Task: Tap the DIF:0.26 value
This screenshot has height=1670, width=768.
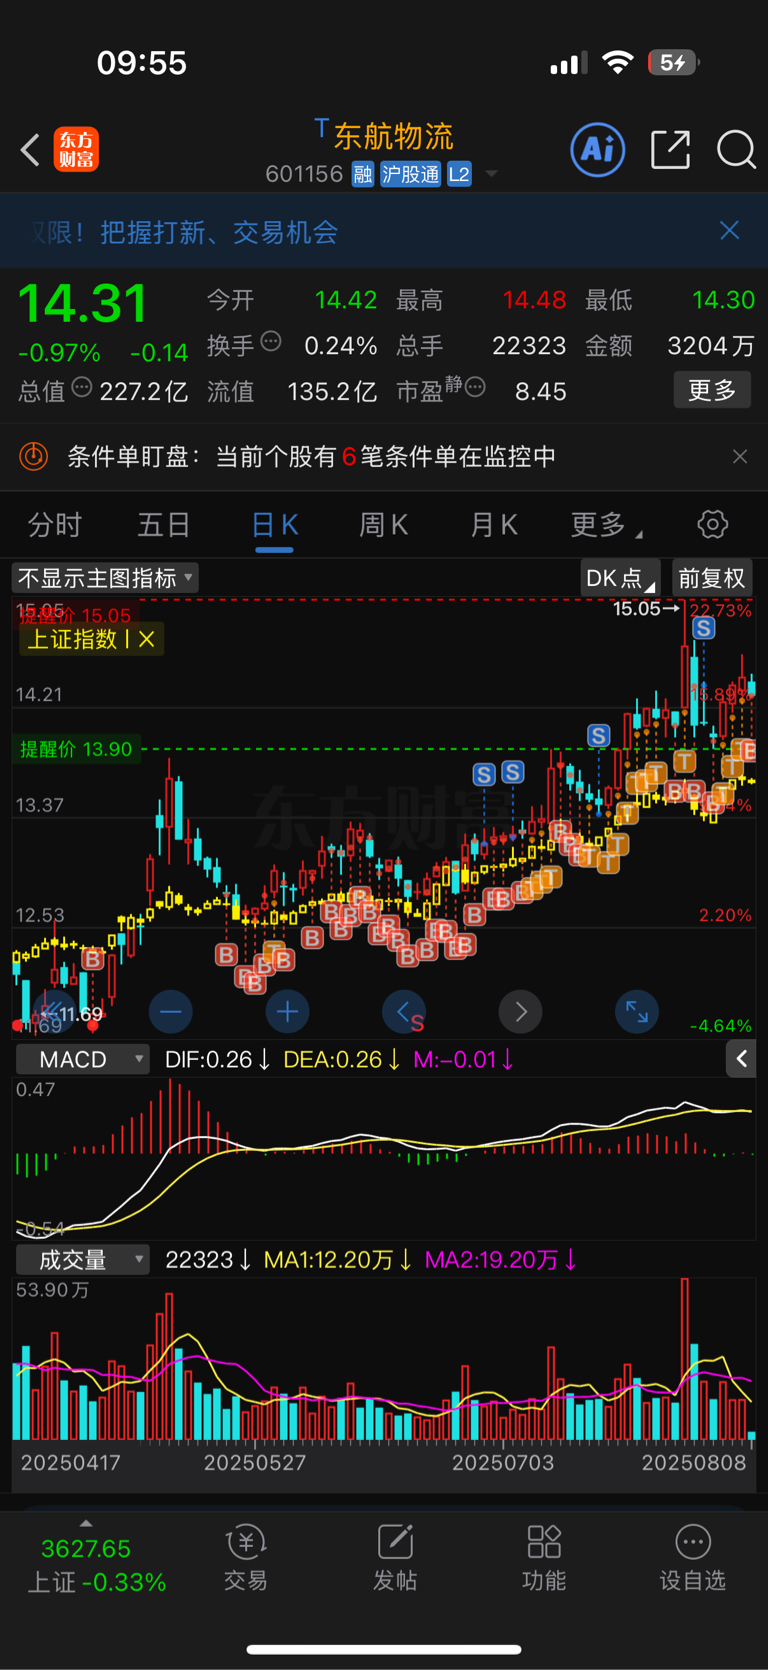Action: 218,1059
